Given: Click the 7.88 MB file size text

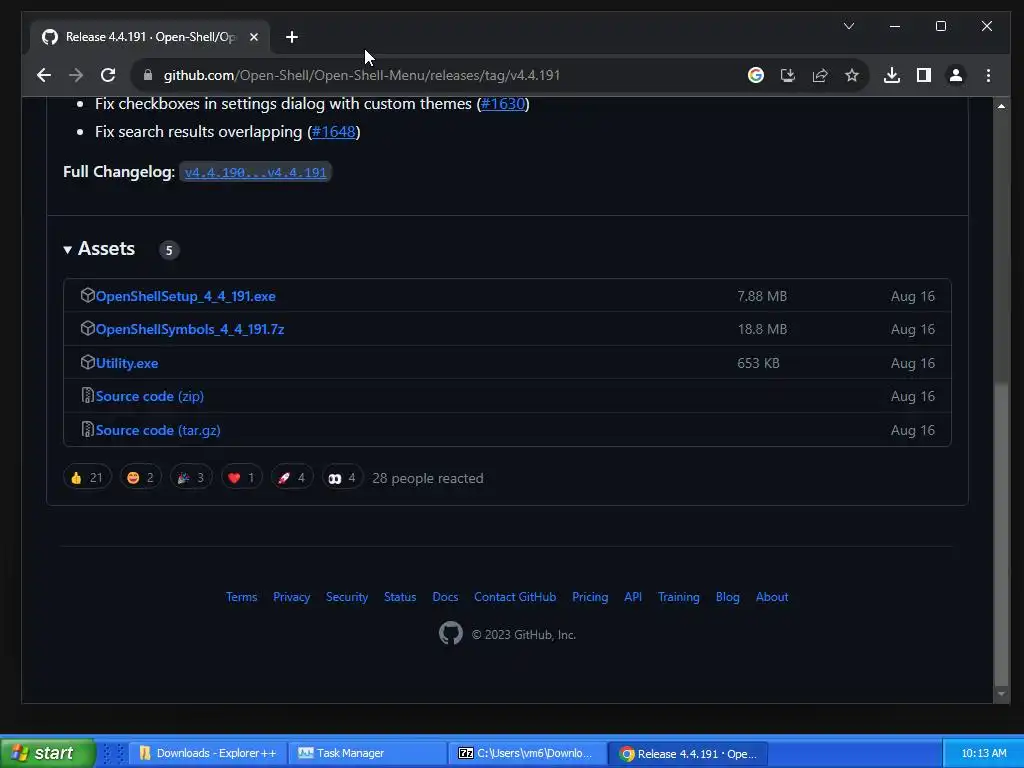Looking at the screenshot, I should point(762,296).
